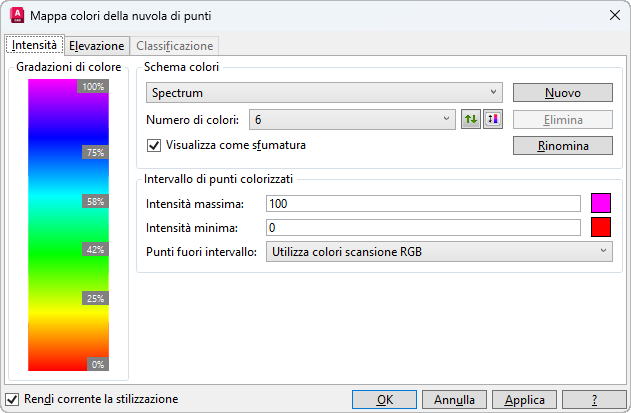Toggle Visualizza come sfumatura checkbox
This screenshot has width=631, height=413.
click(x=154, y=145)
